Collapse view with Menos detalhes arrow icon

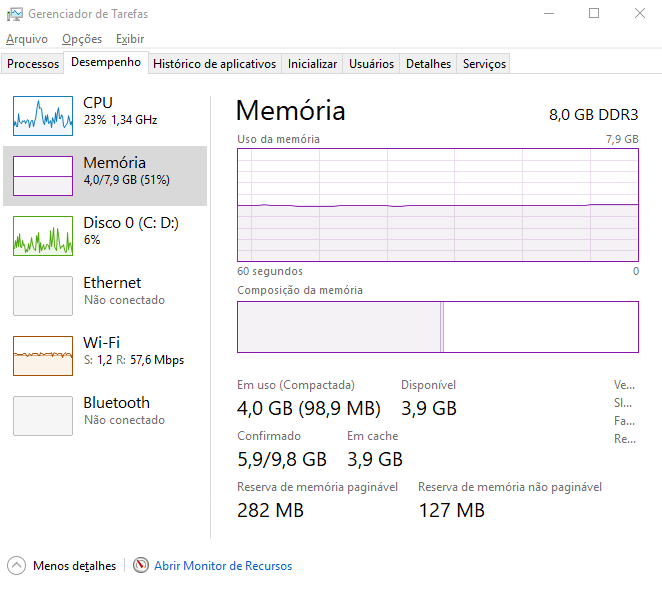tap(16, 565)
